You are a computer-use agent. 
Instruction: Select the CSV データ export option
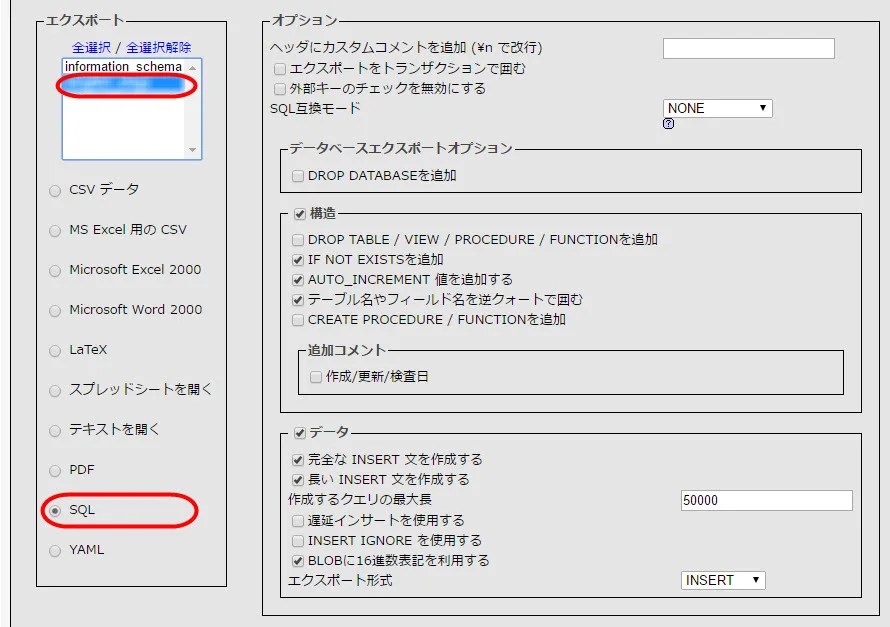click(x=54, y=190)
